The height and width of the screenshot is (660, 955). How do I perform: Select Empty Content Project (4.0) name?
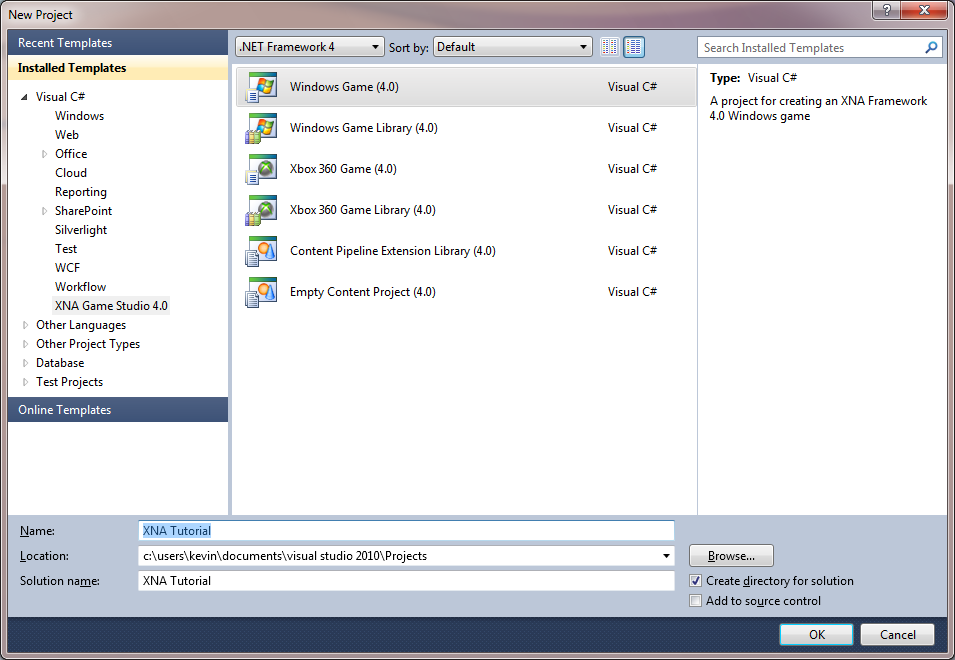[362, 292]
